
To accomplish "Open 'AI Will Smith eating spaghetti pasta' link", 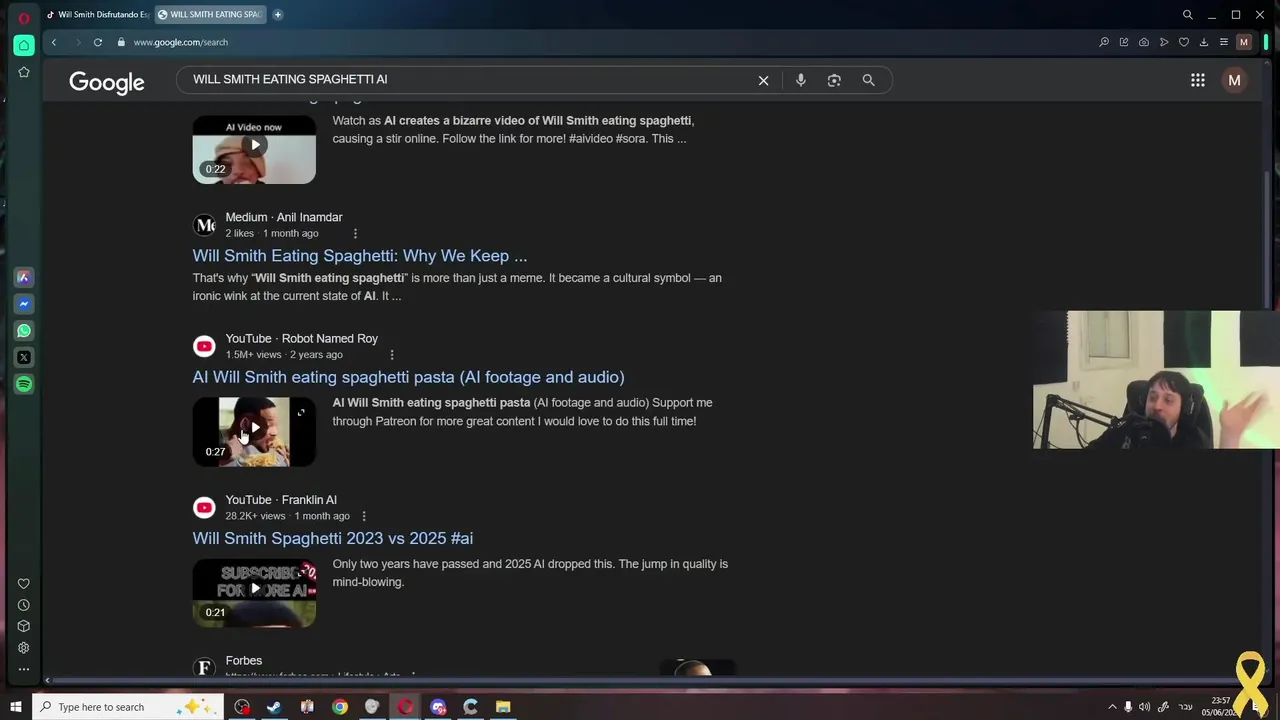I will [408, 377].
